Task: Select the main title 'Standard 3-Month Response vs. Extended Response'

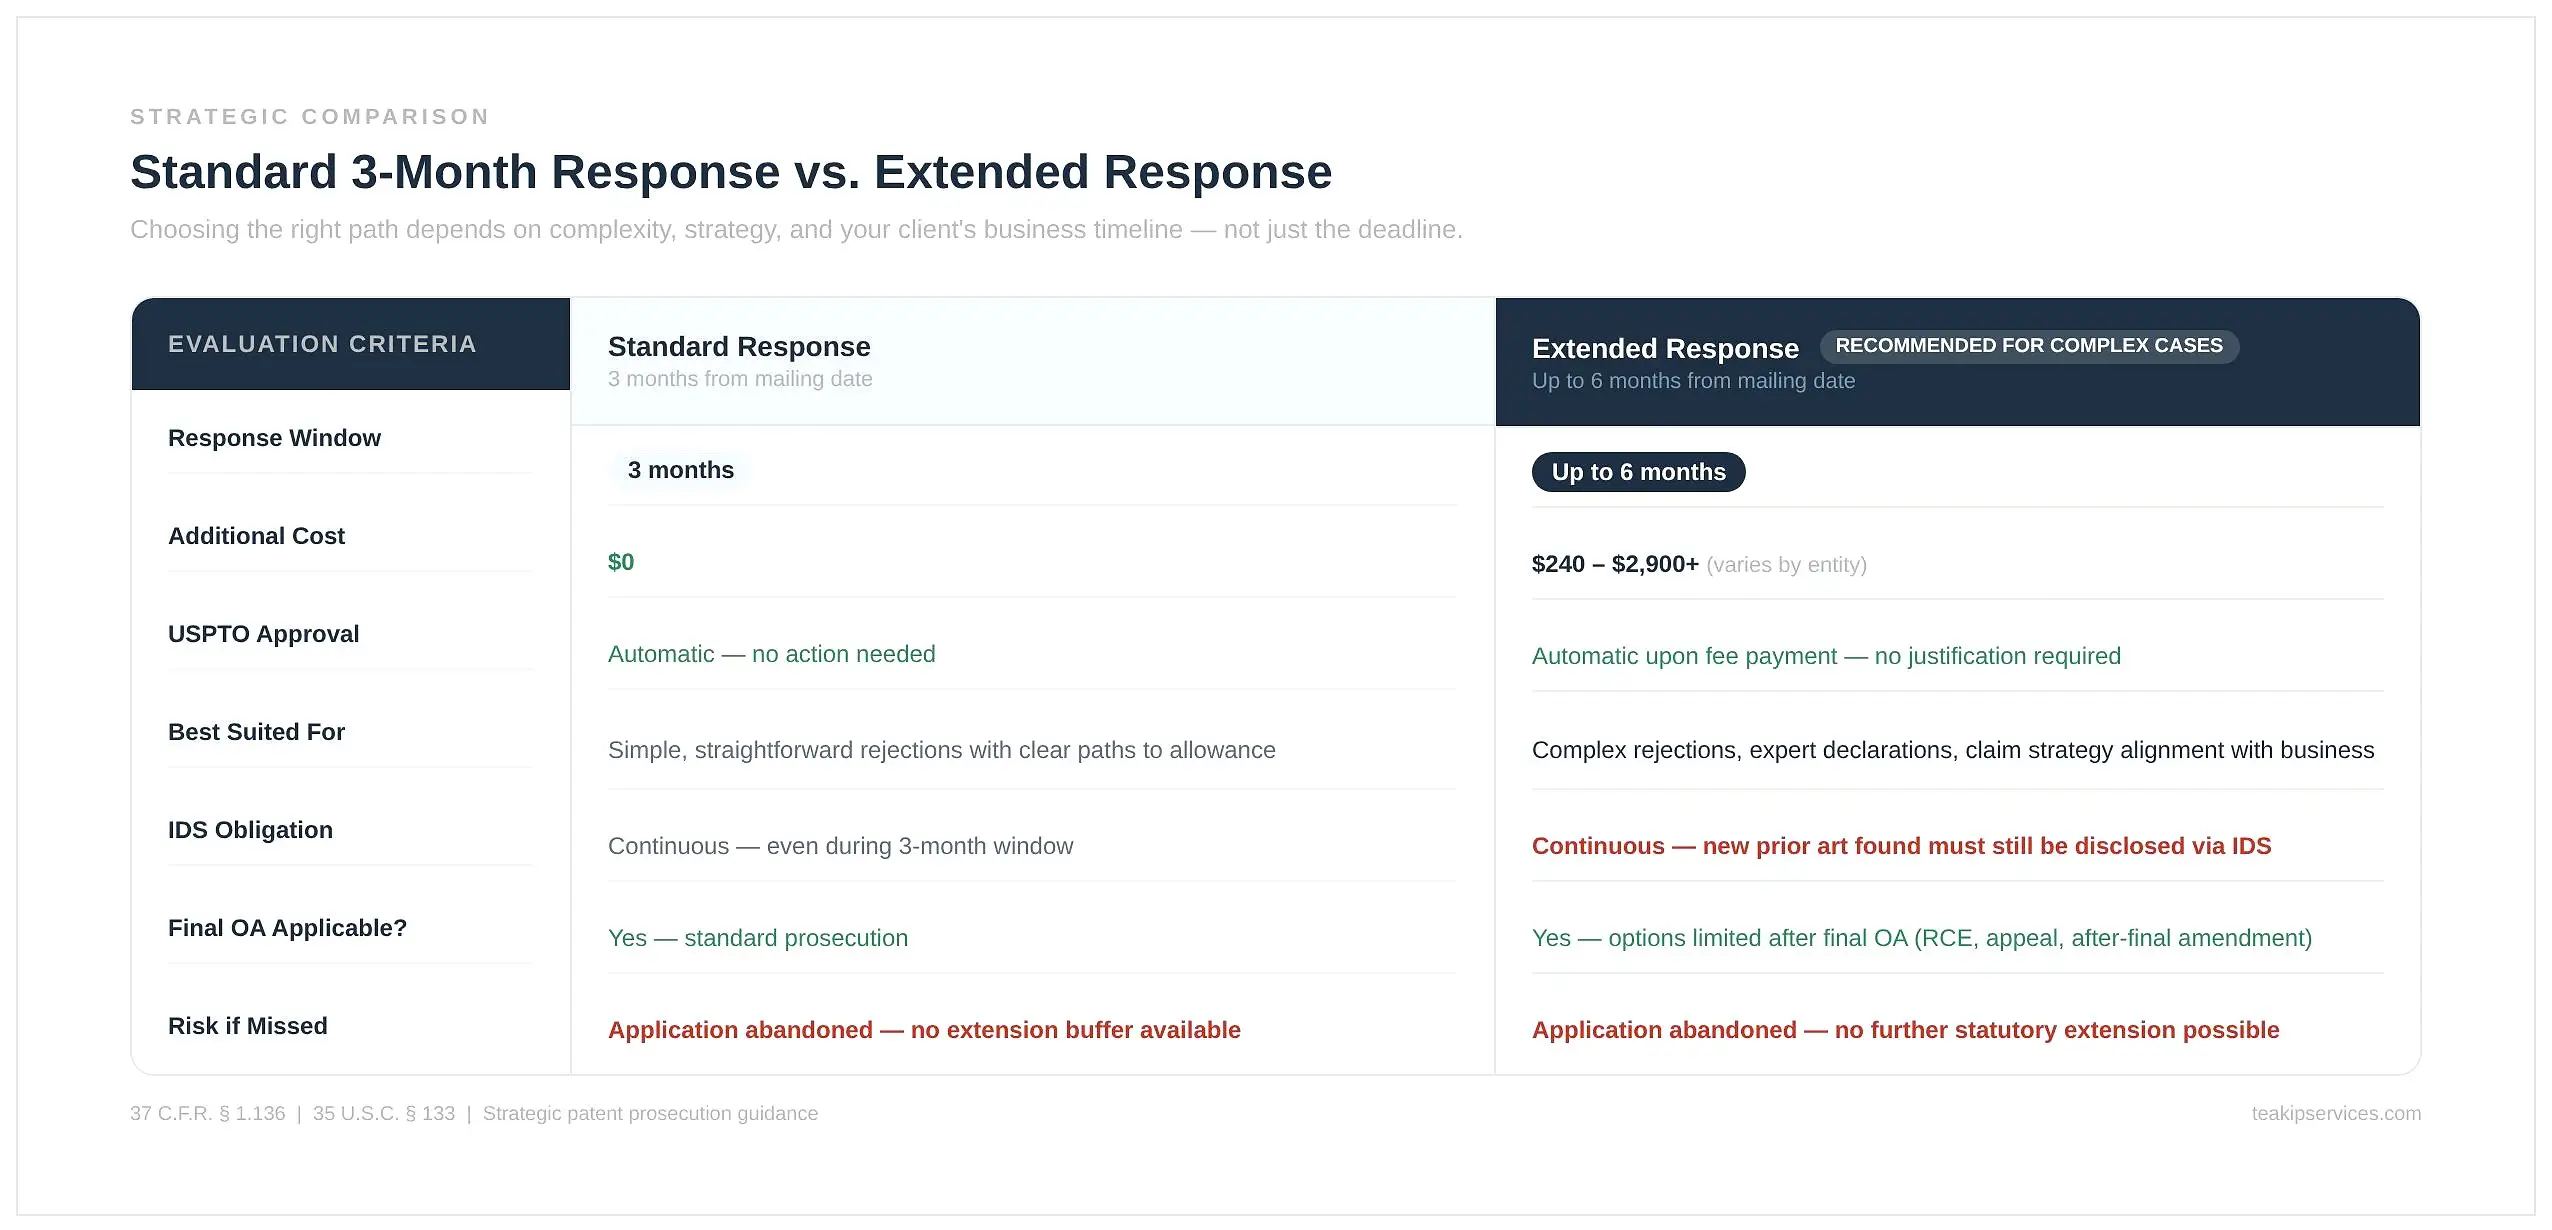Action: pyautogui.click(x=731, y=172)
